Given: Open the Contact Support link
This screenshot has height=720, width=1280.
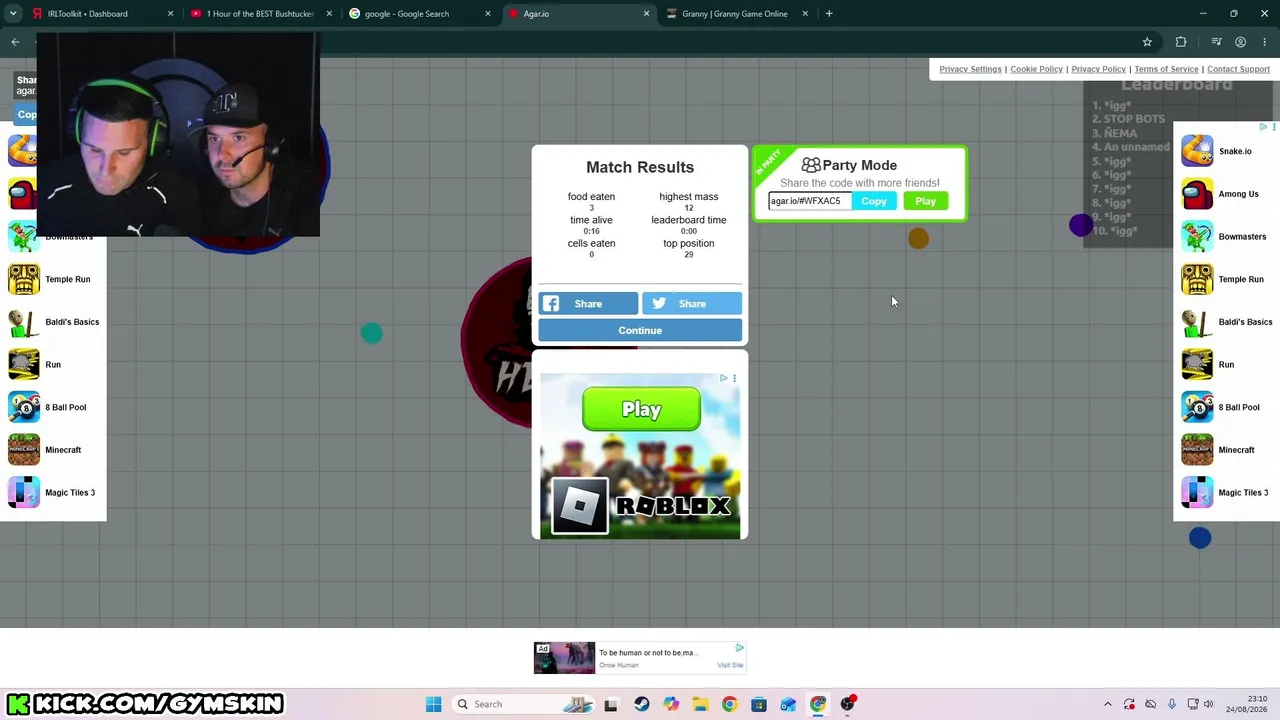Looking at the screenshot, I should coord(1238,69).
